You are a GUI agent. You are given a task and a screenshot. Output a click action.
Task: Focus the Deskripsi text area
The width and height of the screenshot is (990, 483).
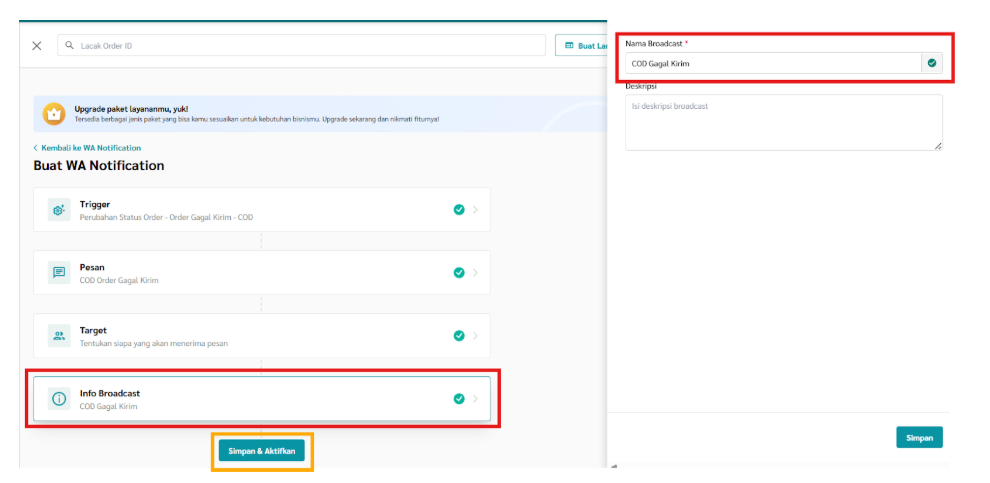783,122
